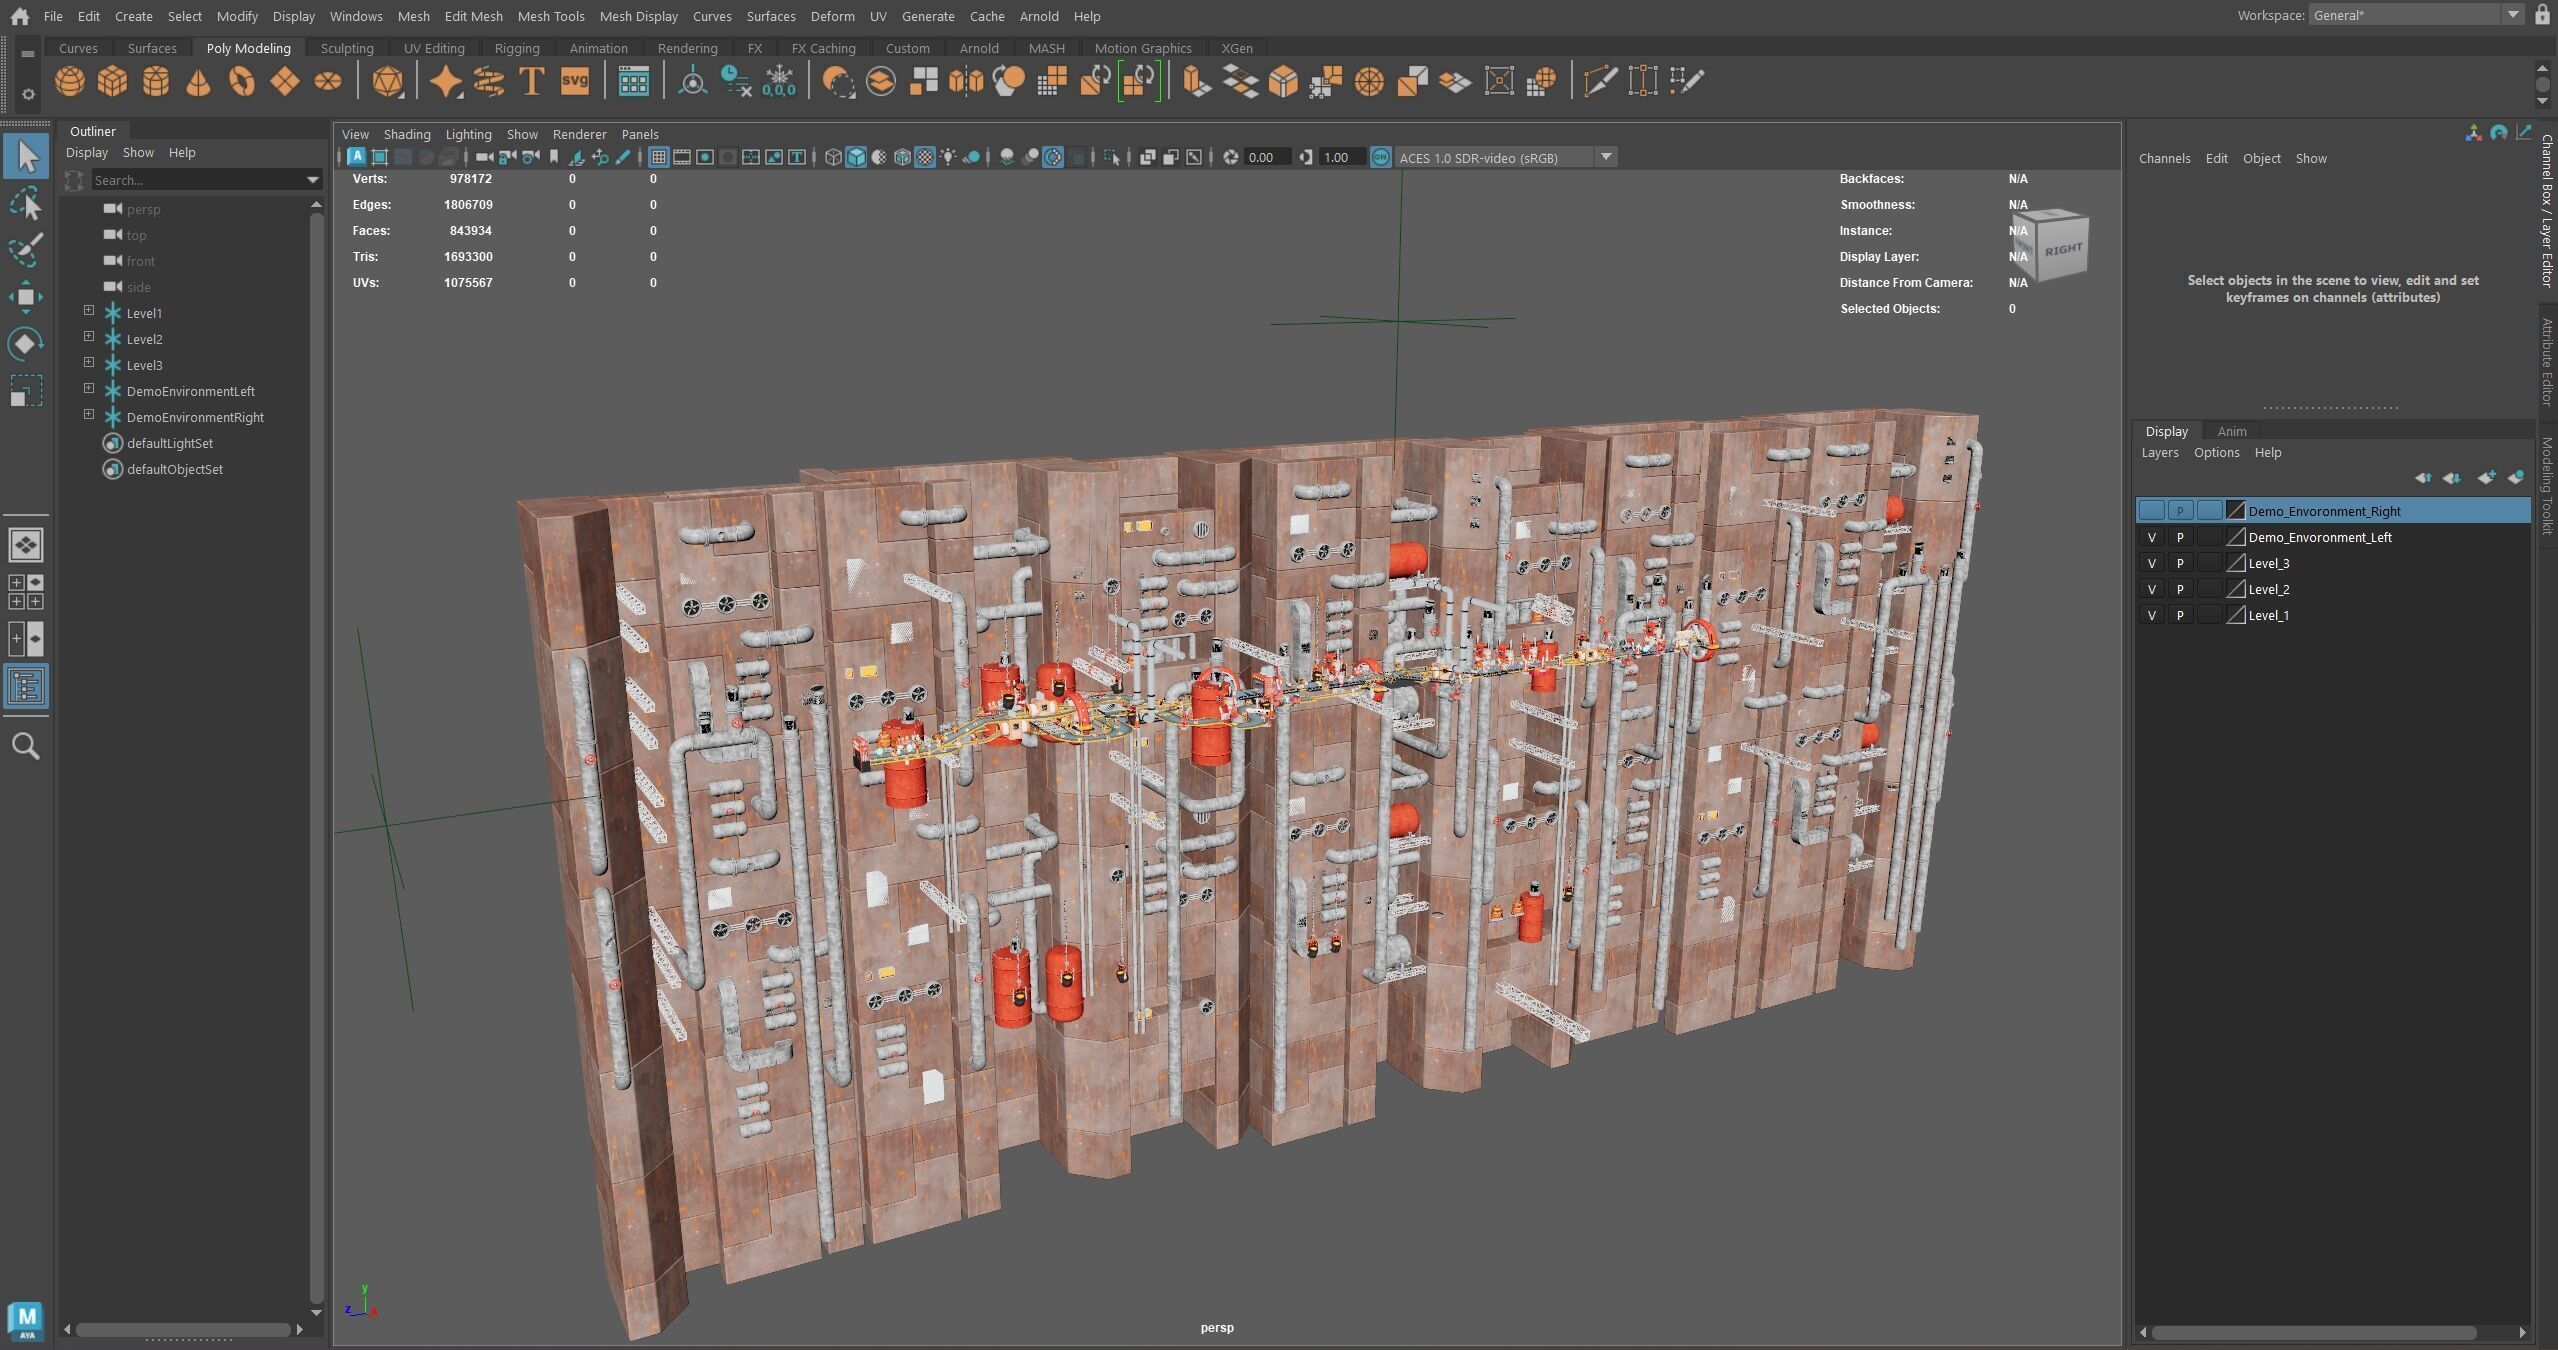Image resolution: width=2558 pixels, height=1350 pixels.
Task: Open the Layers menu in Layer Editor
Action: (x=2160, y=452)
